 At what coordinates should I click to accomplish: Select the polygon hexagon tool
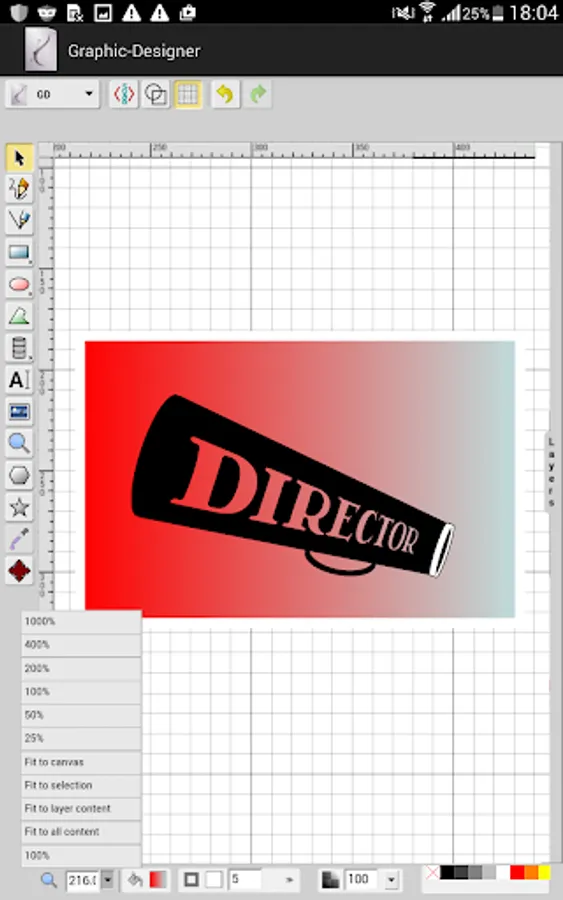point(19,475)
